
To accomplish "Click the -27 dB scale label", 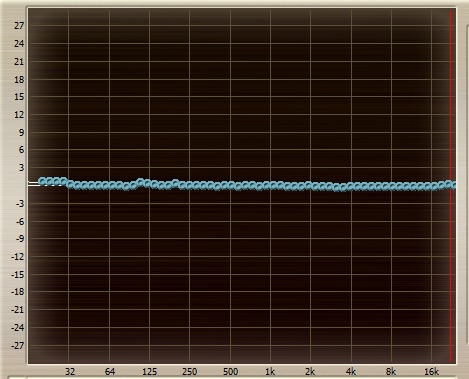I will pos(18,345).
